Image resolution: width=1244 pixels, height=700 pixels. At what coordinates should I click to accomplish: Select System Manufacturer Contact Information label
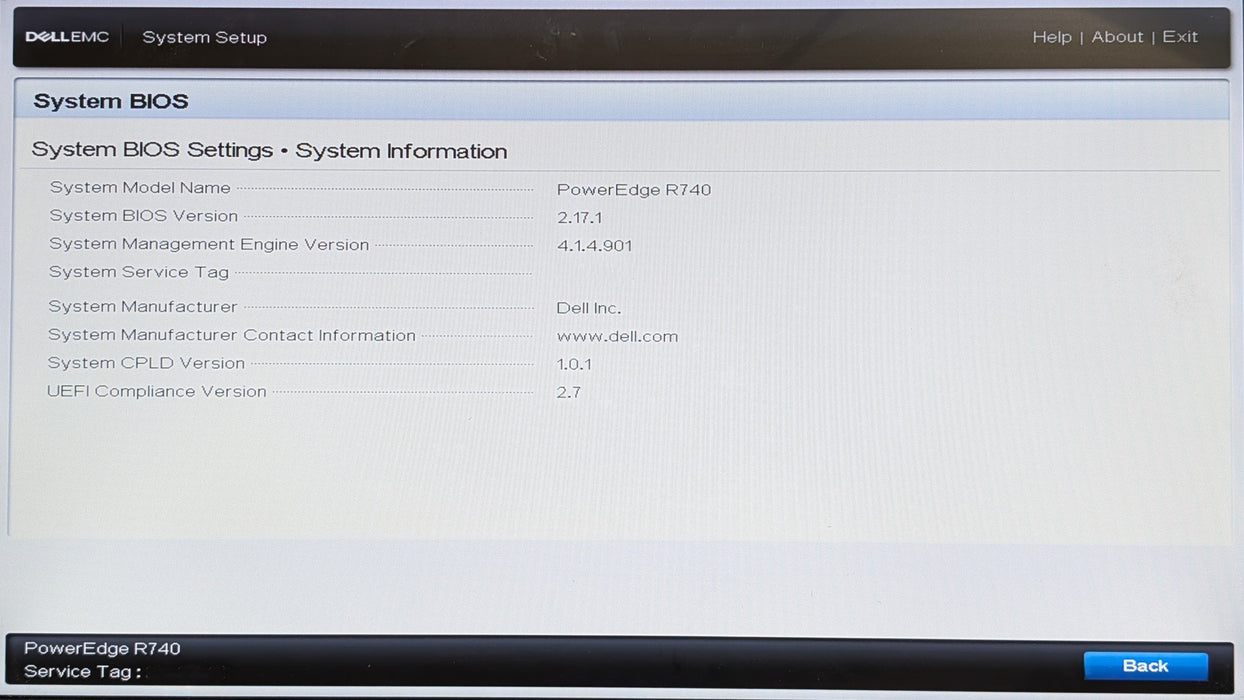click(x=232, y=336)
